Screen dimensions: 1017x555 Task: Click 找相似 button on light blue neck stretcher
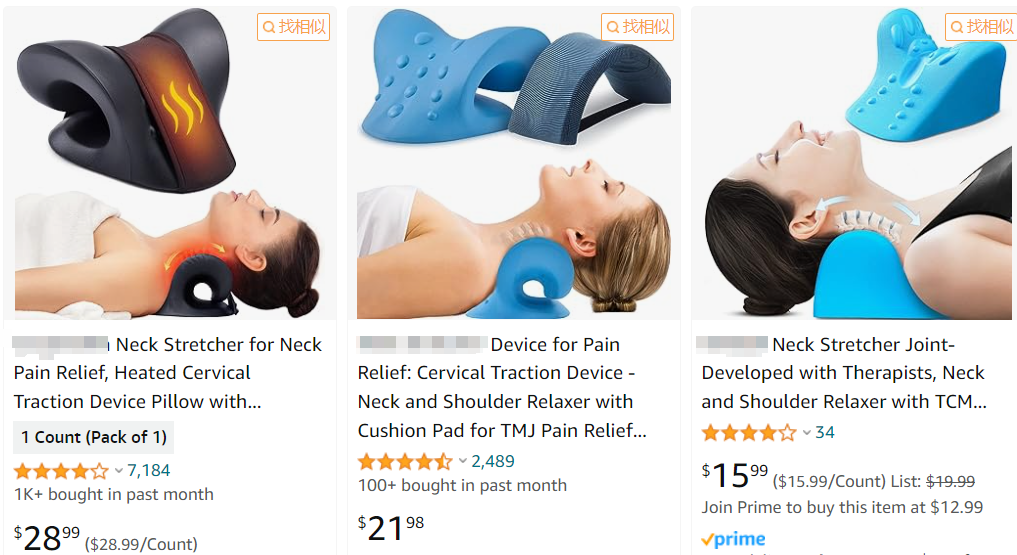tap(981, 27)
